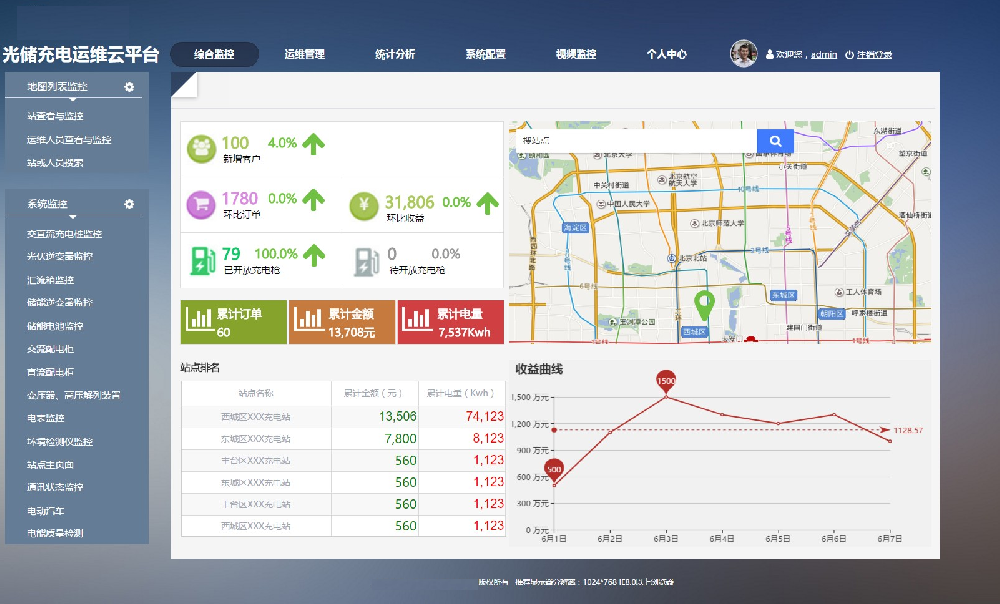This screenshot has width=1000, height=604.
Task: Click the admin user avatar photo
Action: (x=743, y=54)
